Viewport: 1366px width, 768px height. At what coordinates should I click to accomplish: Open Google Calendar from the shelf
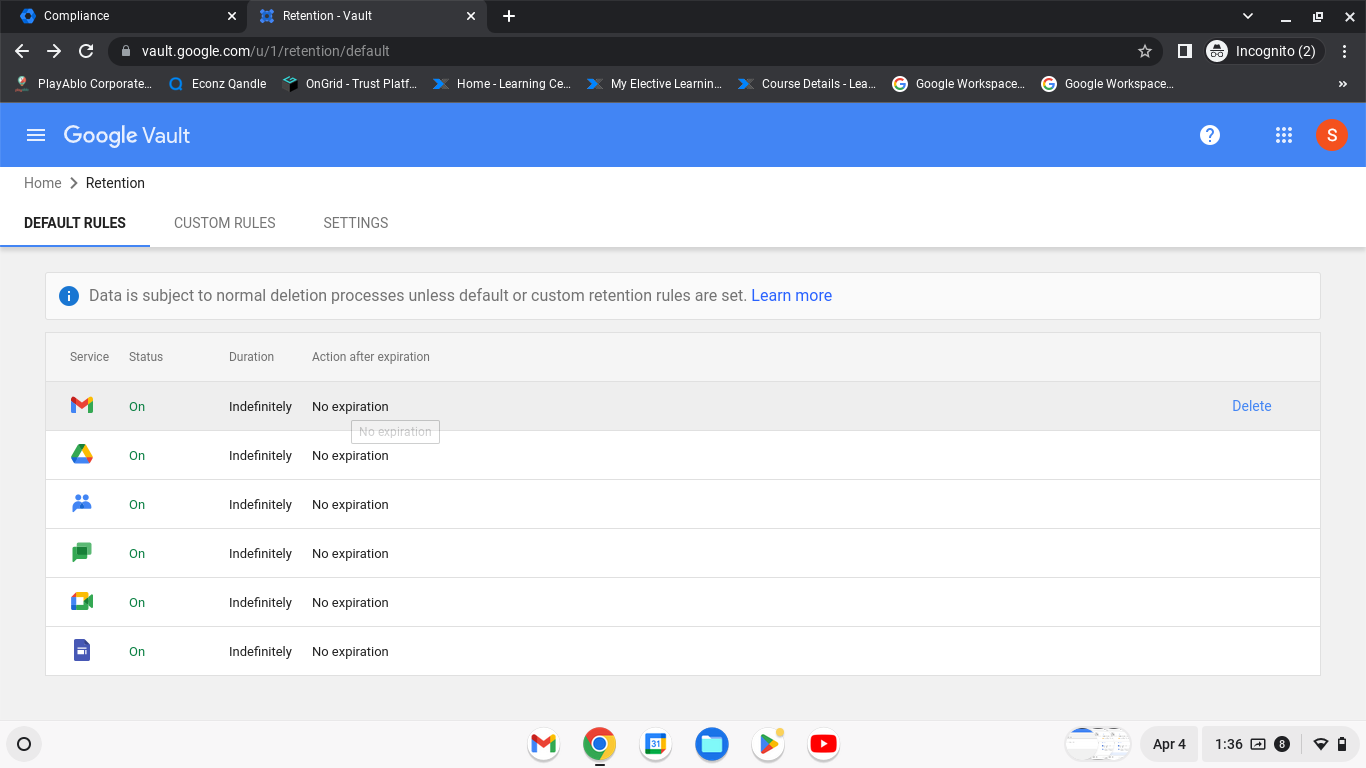coord(656,743)
